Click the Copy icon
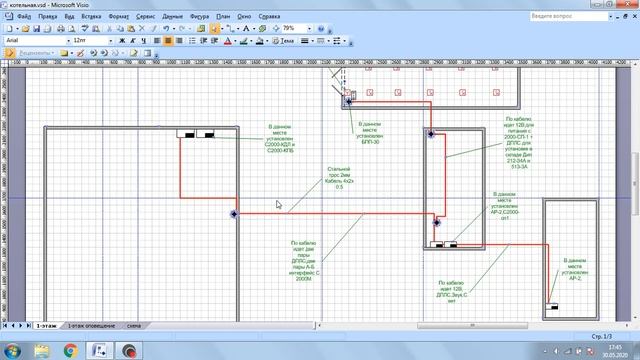This screenshot has height=360, width=640. (120, 29)
